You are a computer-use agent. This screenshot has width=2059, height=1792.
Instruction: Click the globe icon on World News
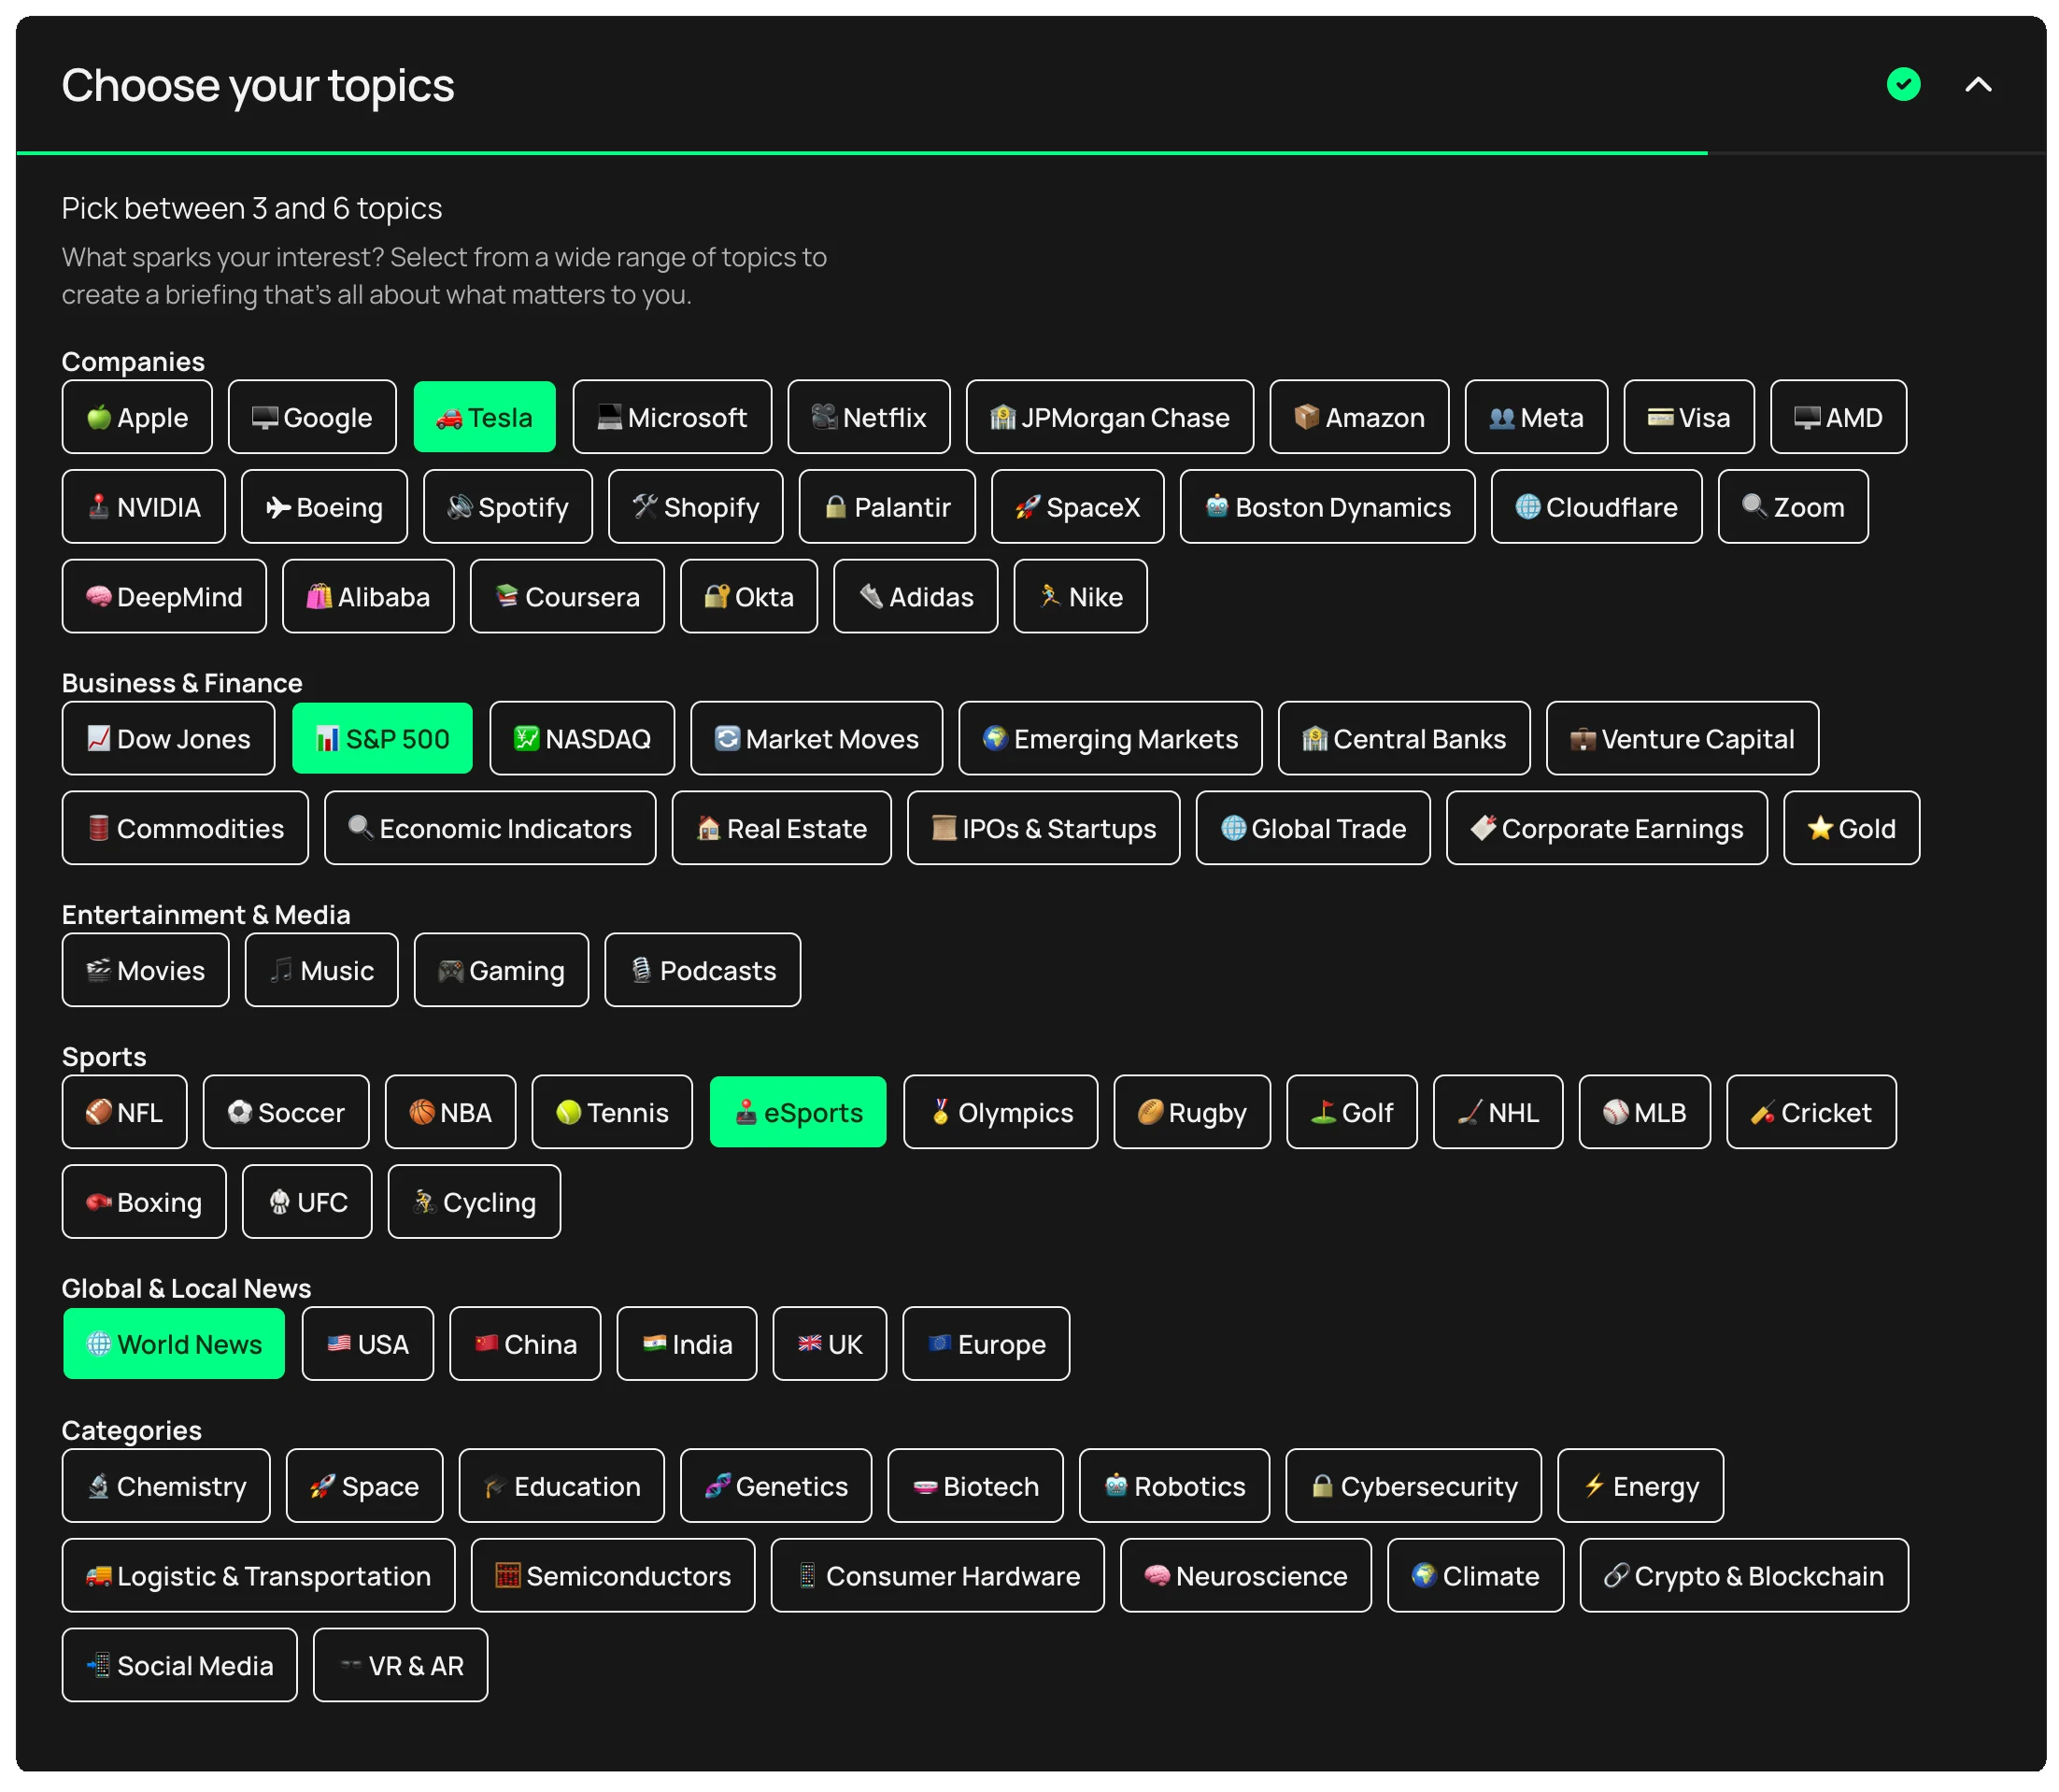[x=99, y=1344]
